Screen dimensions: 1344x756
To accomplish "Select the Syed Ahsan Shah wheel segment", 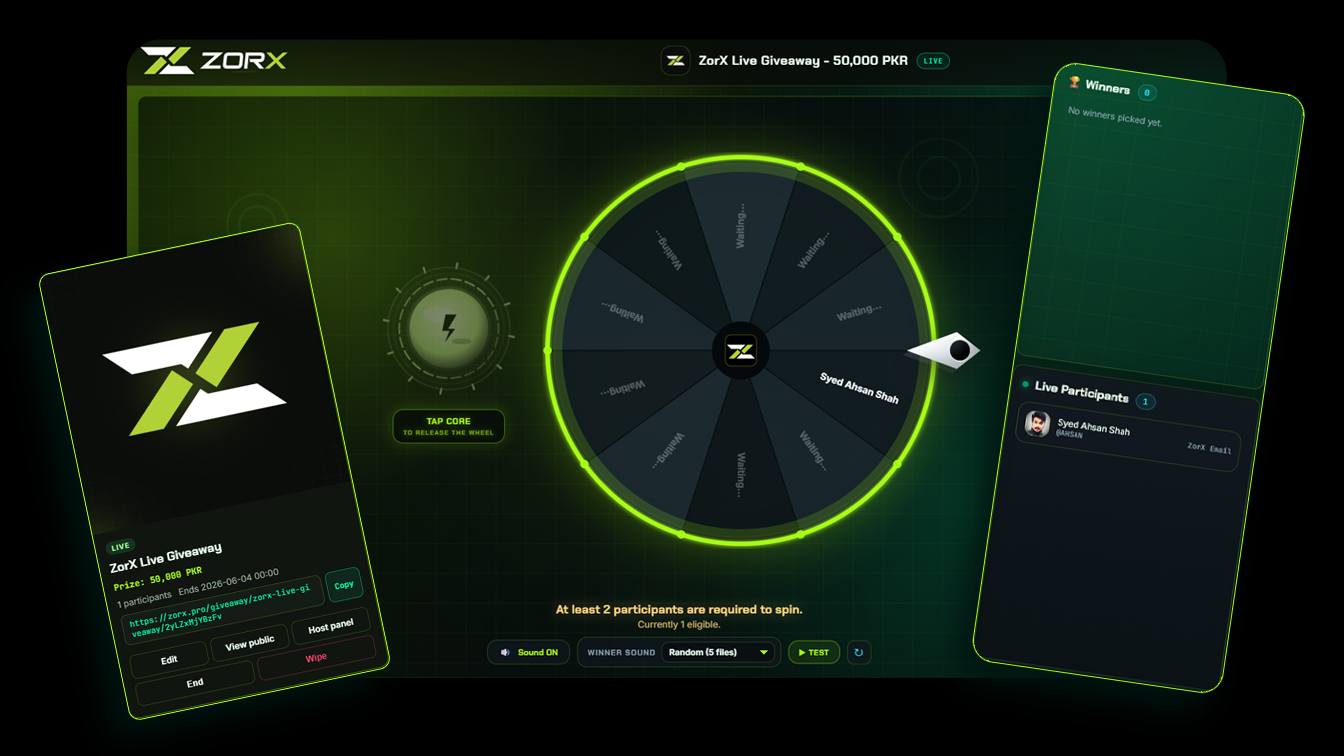I will click(859, 387).
